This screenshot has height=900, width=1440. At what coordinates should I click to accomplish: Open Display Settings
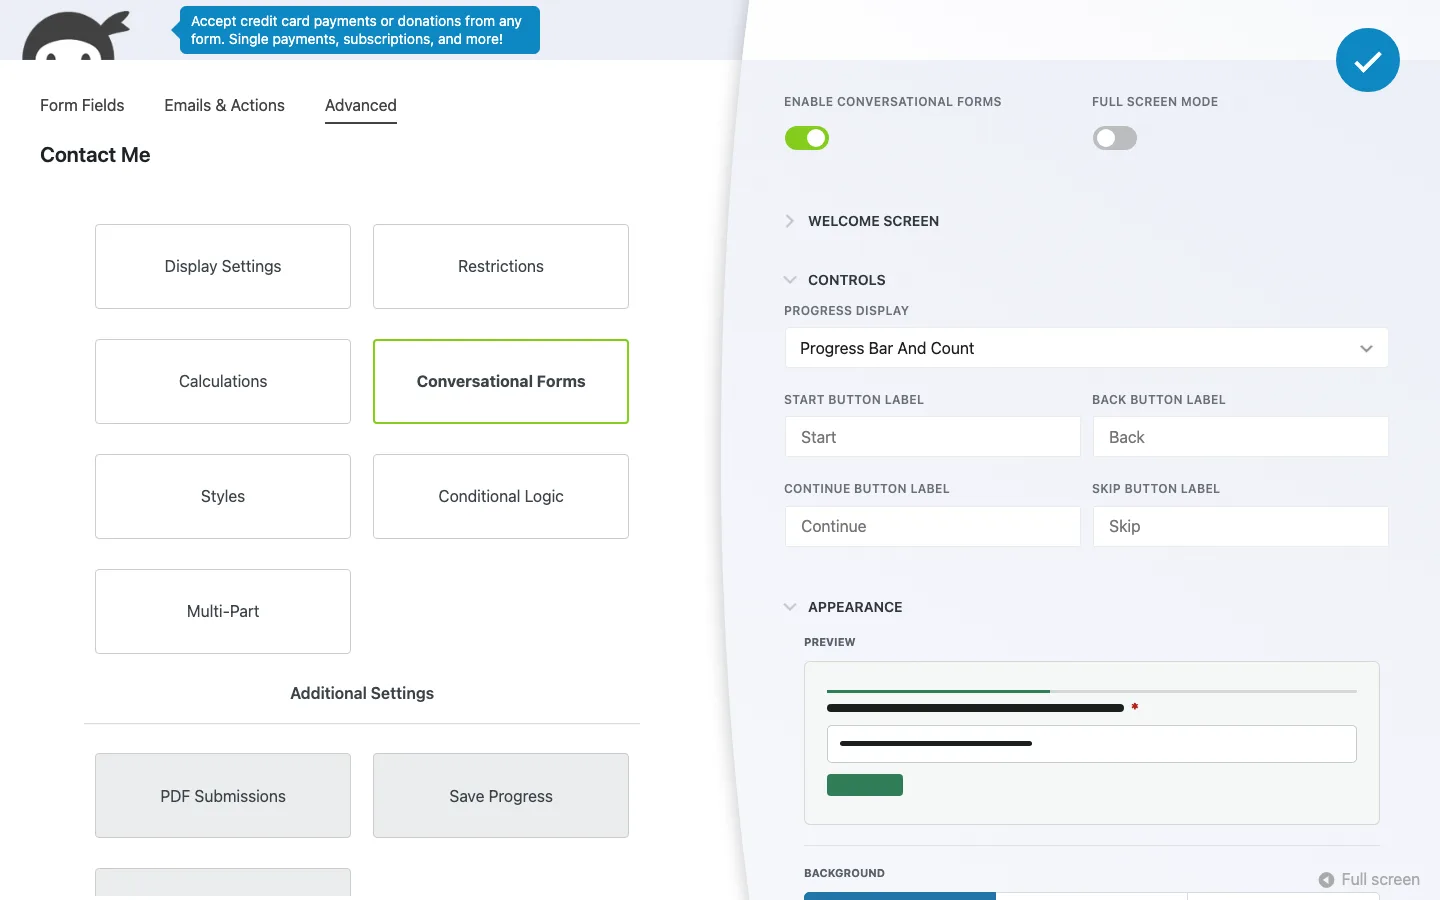[x=223, y=266]
